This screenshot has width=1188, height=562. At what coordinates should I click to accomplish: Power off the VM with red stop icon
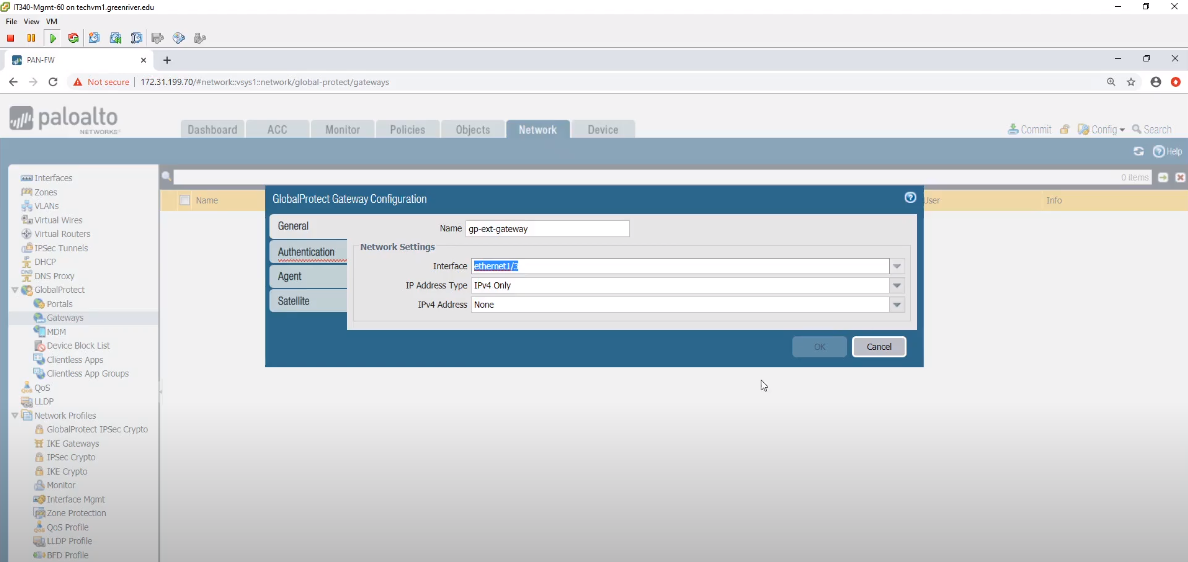[11, 38]
